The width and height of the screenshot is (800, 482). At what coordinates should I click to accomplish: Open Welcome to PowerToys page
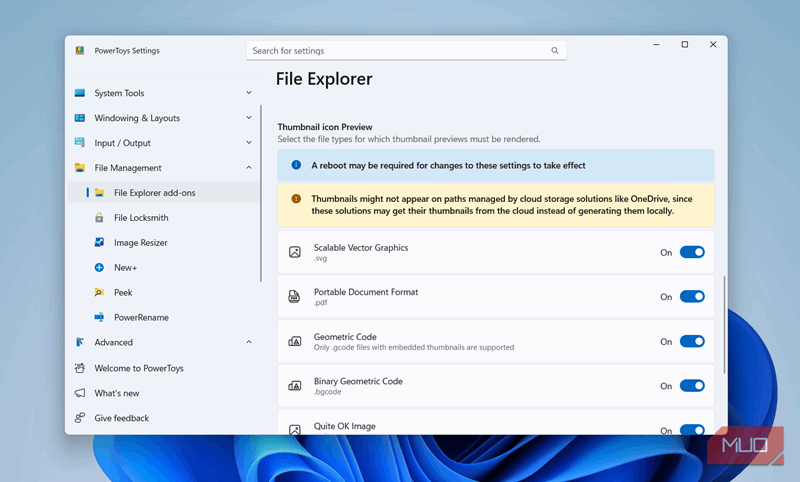(138, 368)
